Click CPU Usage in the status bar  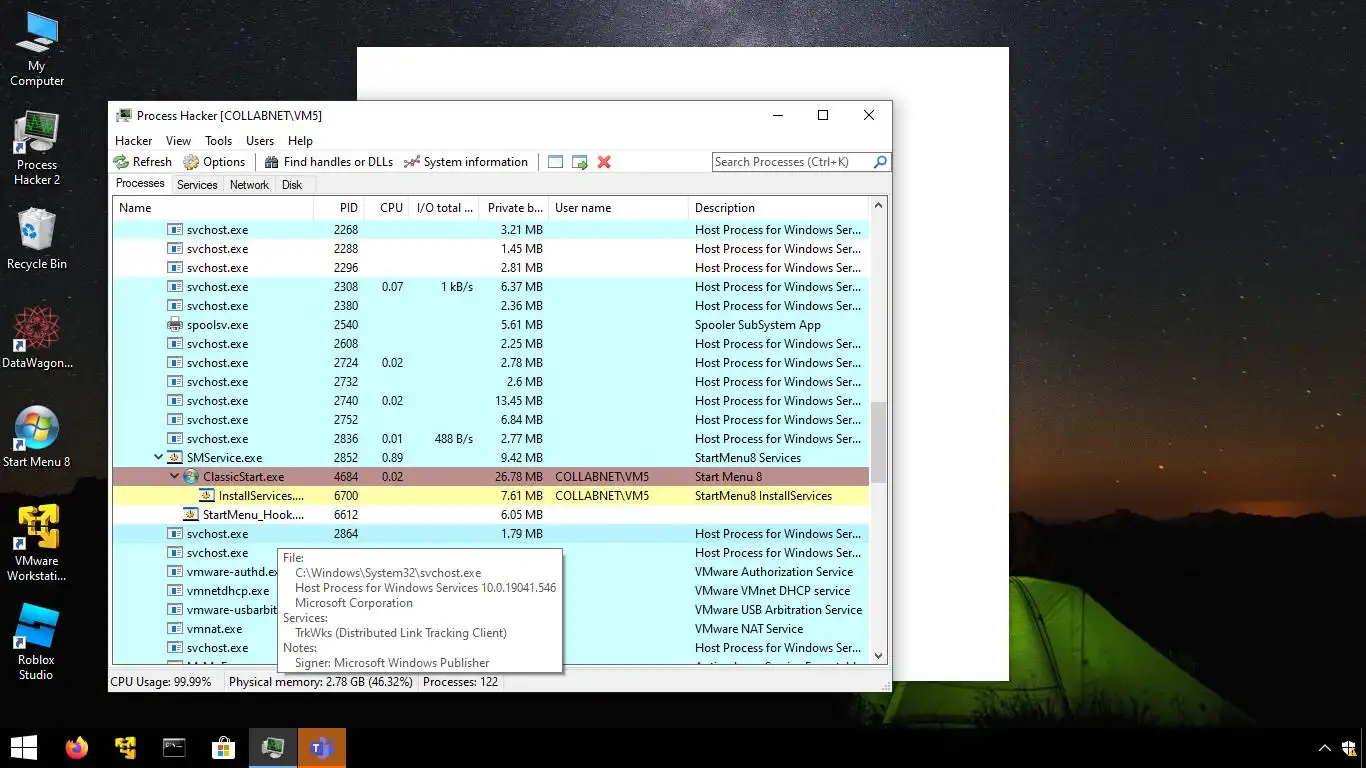(161, 682)
